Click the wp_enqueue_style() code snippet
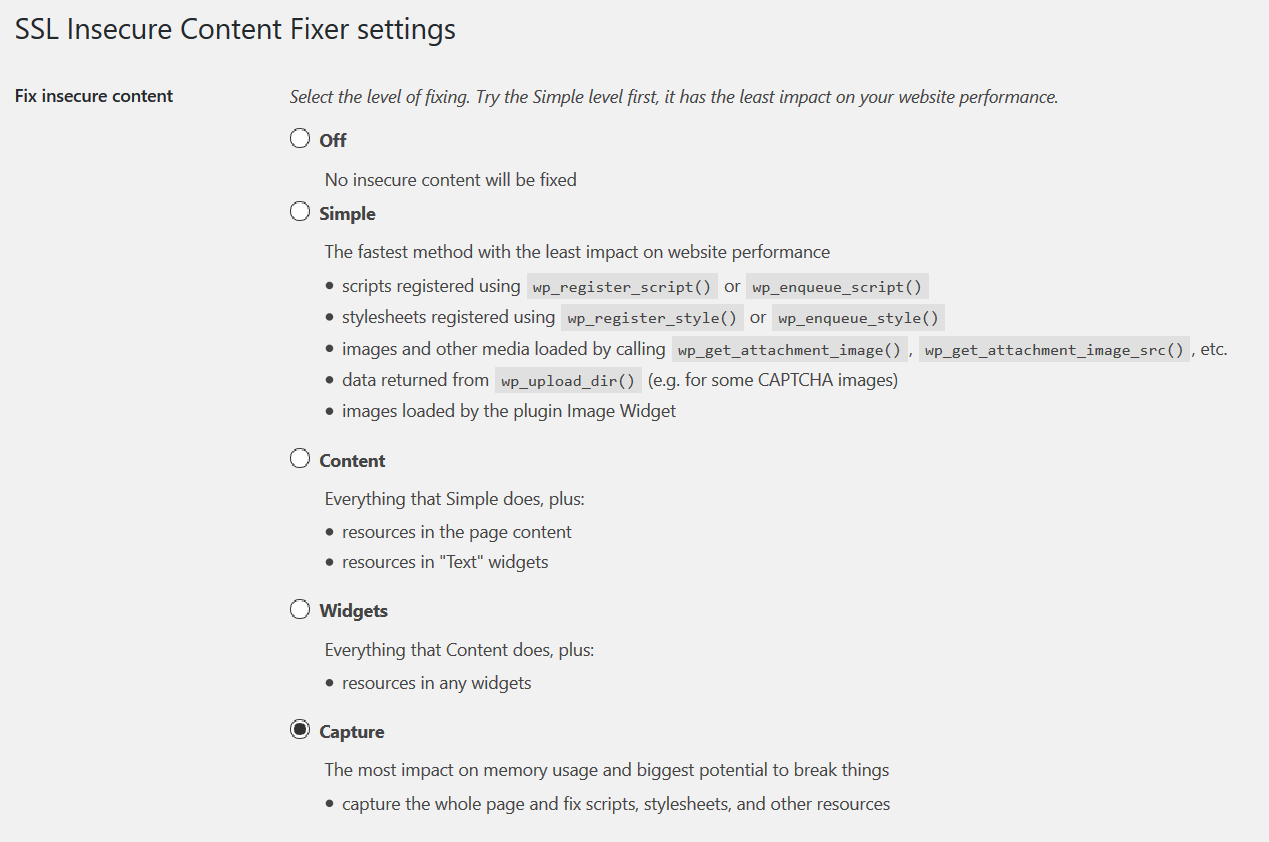The width and height of the screenshot is (1269, 842). pos(858,318)
